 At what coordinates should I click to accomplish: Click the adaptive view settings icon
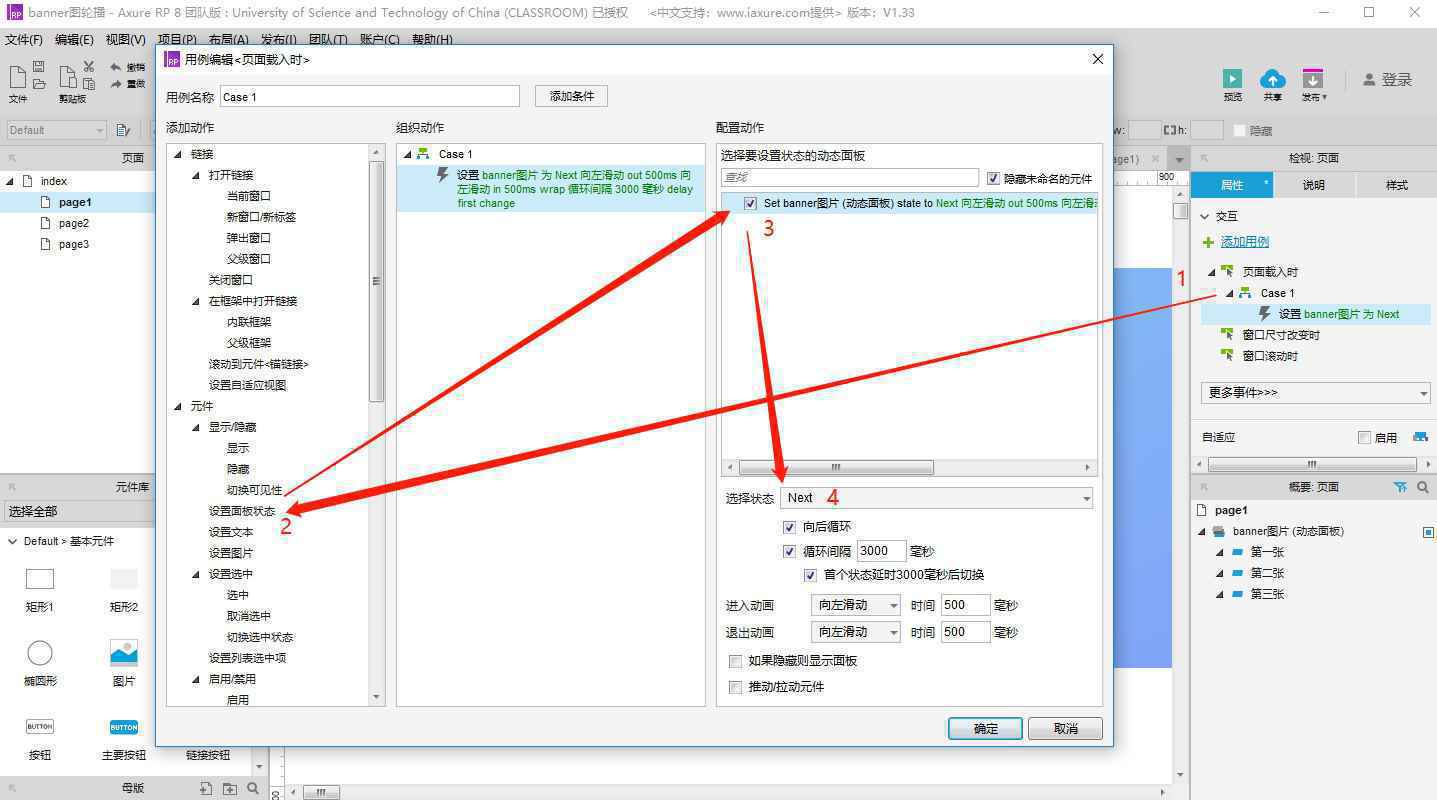[x=1420, y=437]
